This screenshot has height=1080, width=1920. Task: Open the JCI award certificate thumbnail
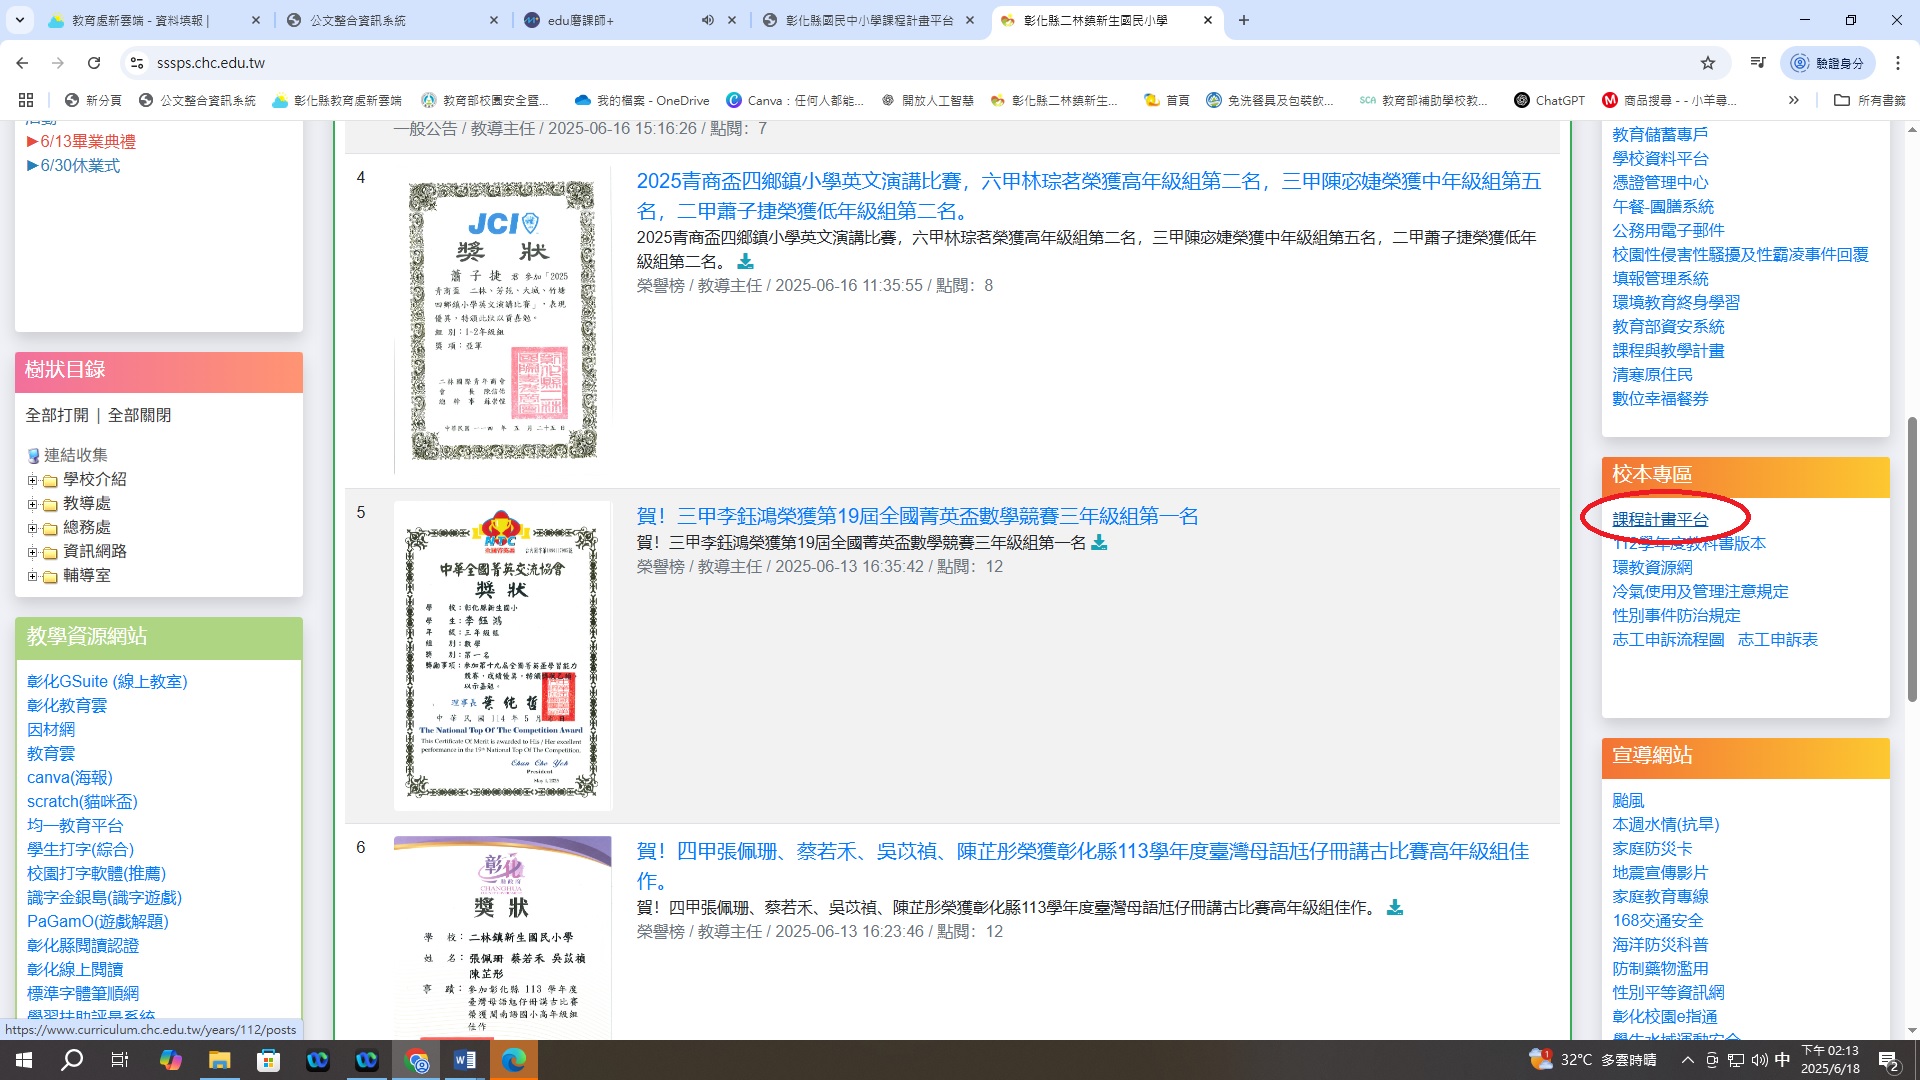coord(502,320)
